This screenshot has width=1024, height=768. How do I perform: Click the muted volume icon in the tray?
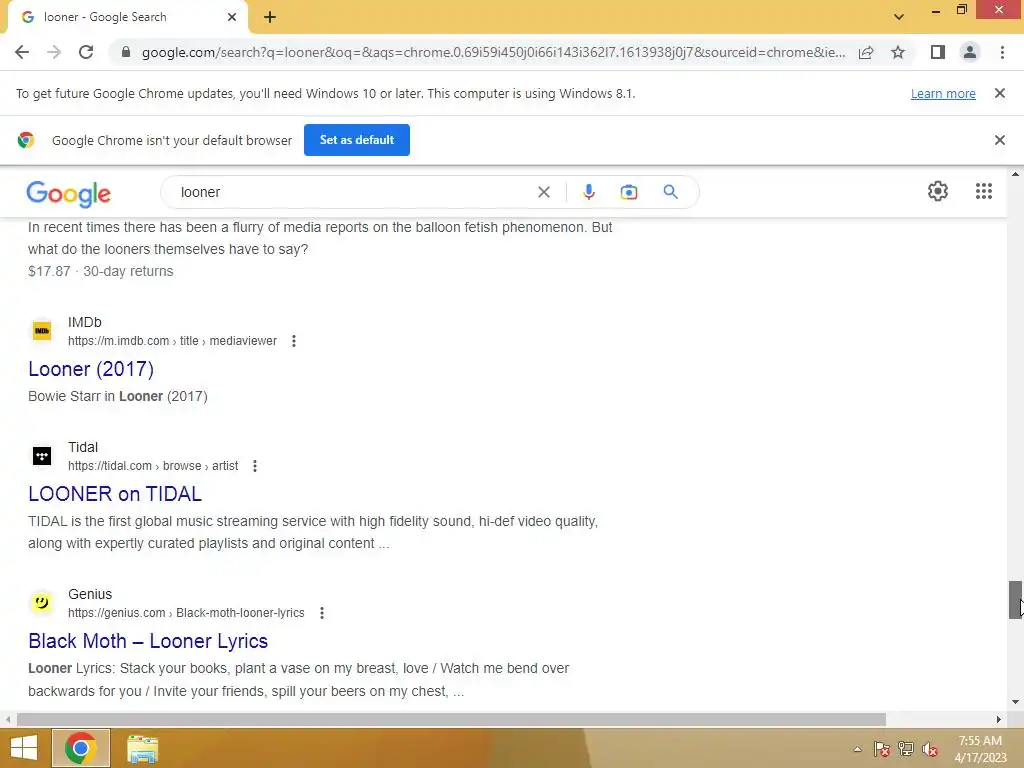930,749
